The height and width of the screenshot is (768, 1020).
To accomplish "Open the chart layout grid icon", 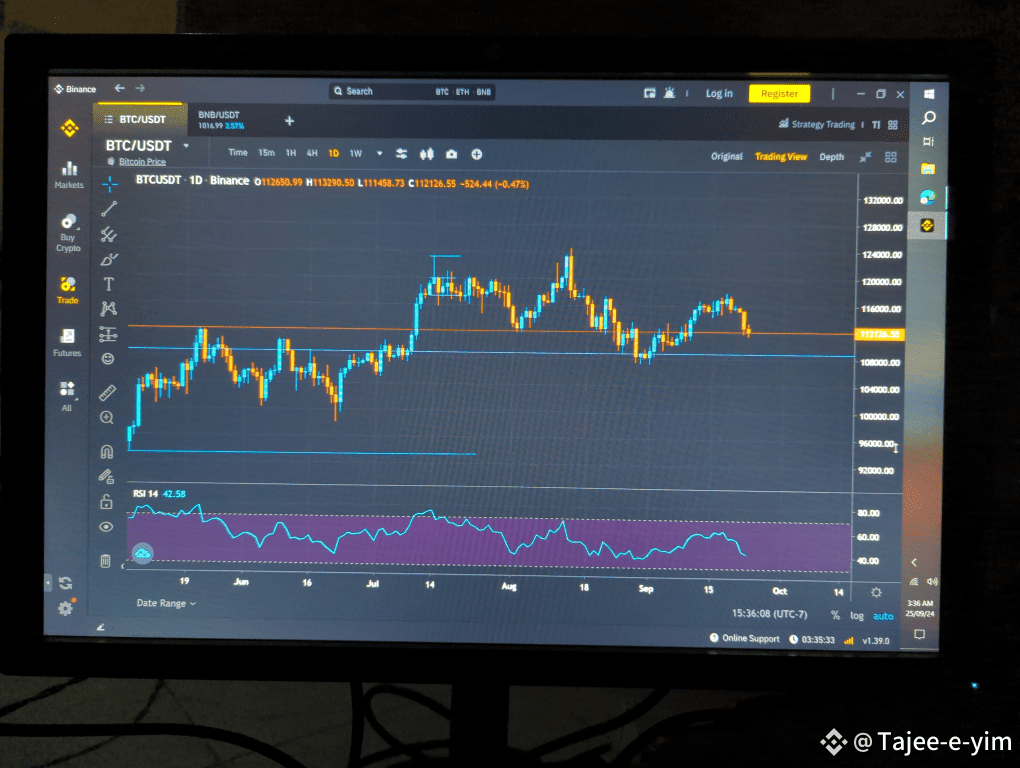I will (x=891, y=157).
